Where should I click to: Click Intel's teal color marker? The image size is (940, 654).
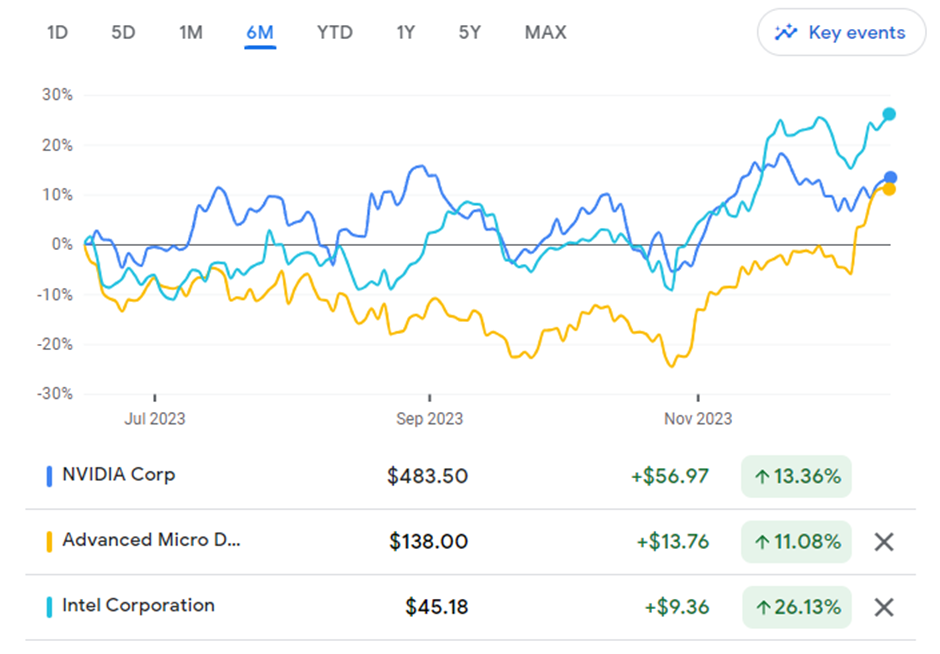[x=50, y=607]
